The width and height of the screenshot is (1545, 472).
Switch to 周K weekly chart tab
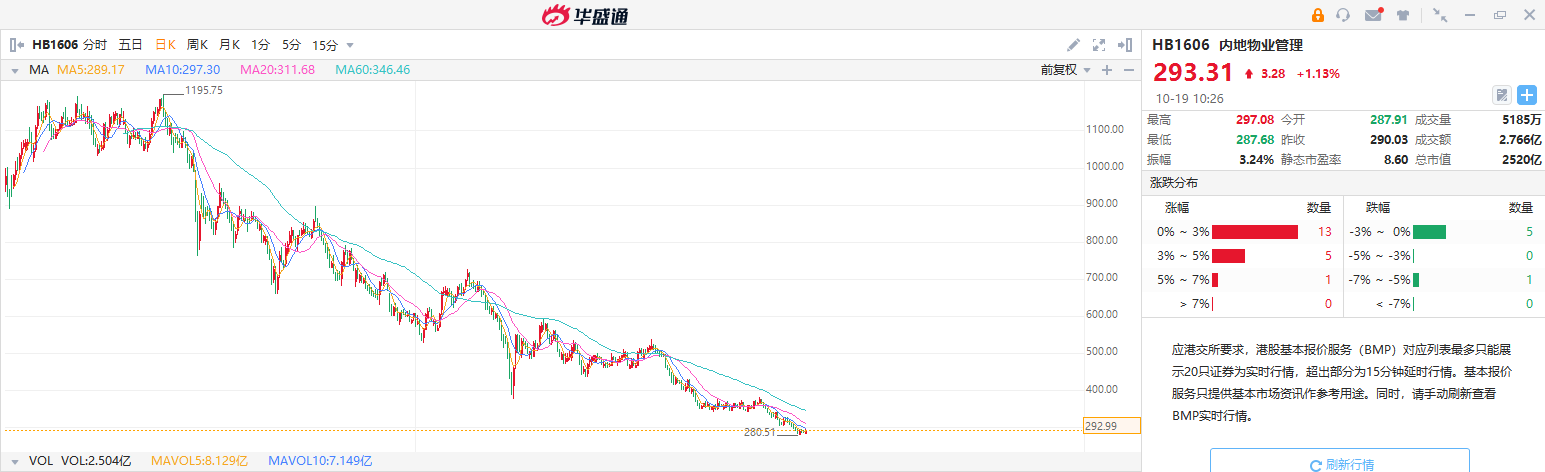tap(197, 45)
